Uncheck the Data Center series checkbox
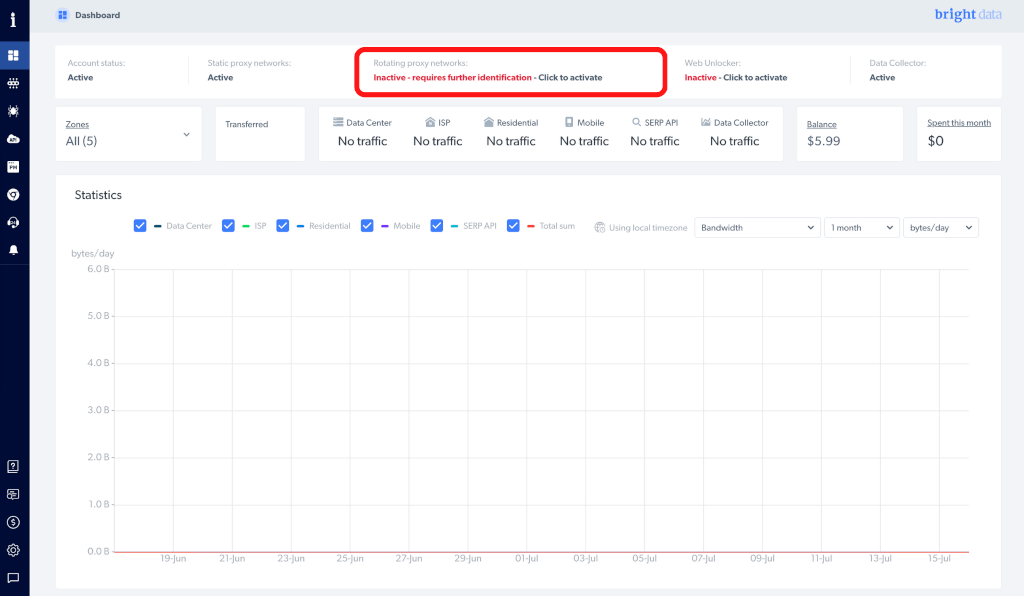Viewport: 1024px width, 596px height. (x=140, y=226)
